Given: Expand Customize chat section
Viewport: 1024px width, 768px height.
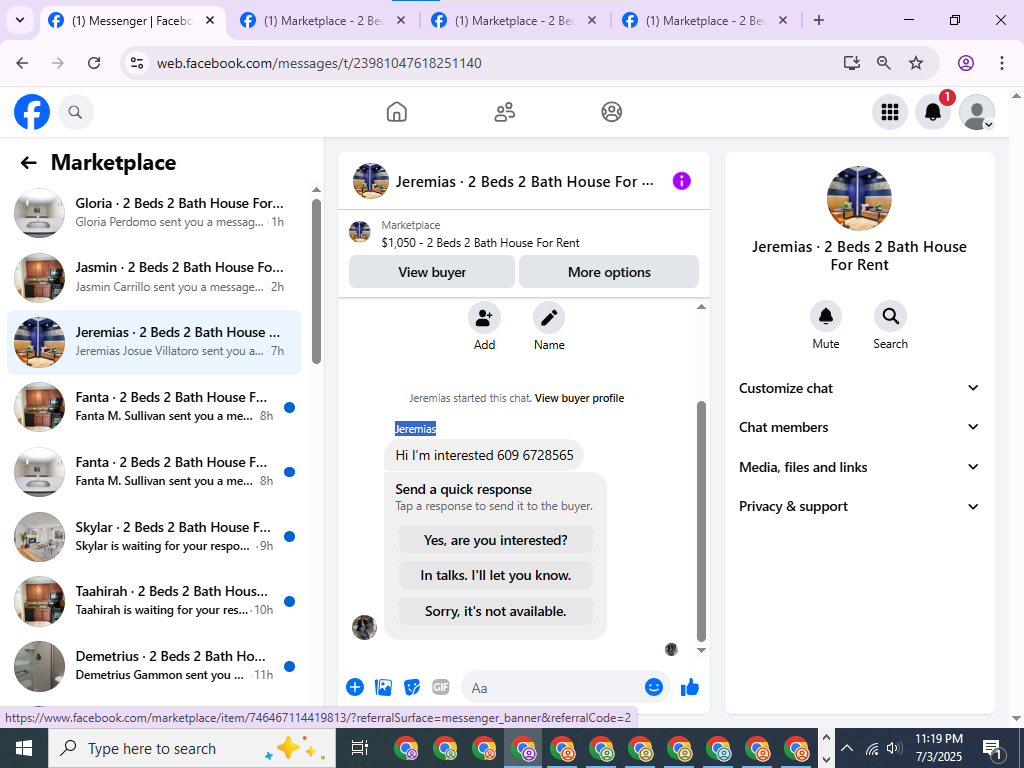Looking at the screenshot, I should pyautogui.click(x=859, y=388).
